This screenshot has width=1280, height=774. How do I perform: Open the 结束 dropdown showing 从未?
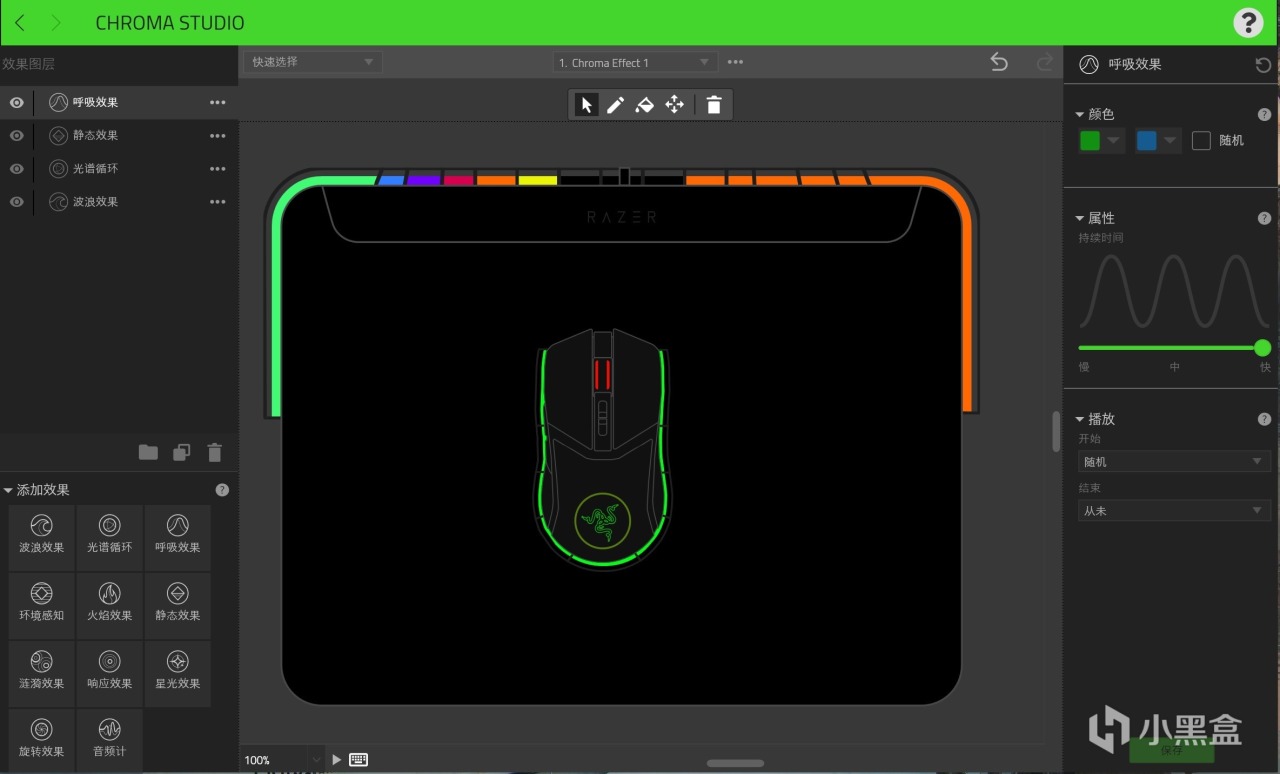(1174, 511)
